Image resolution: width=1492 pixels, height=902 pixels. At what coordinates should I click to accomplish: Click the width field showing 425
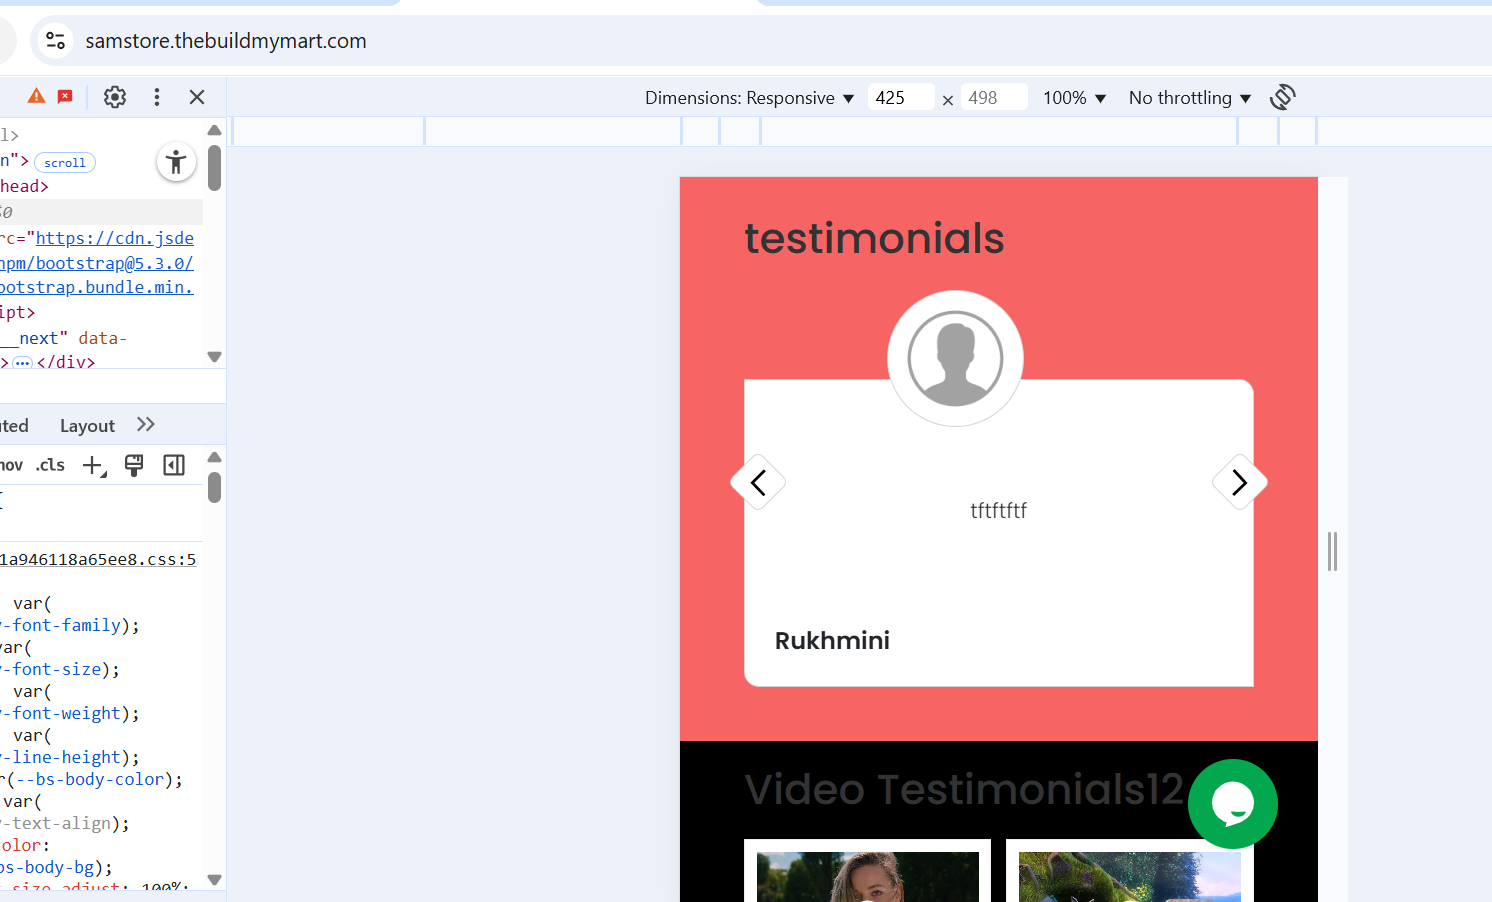[x=901, y=97]
